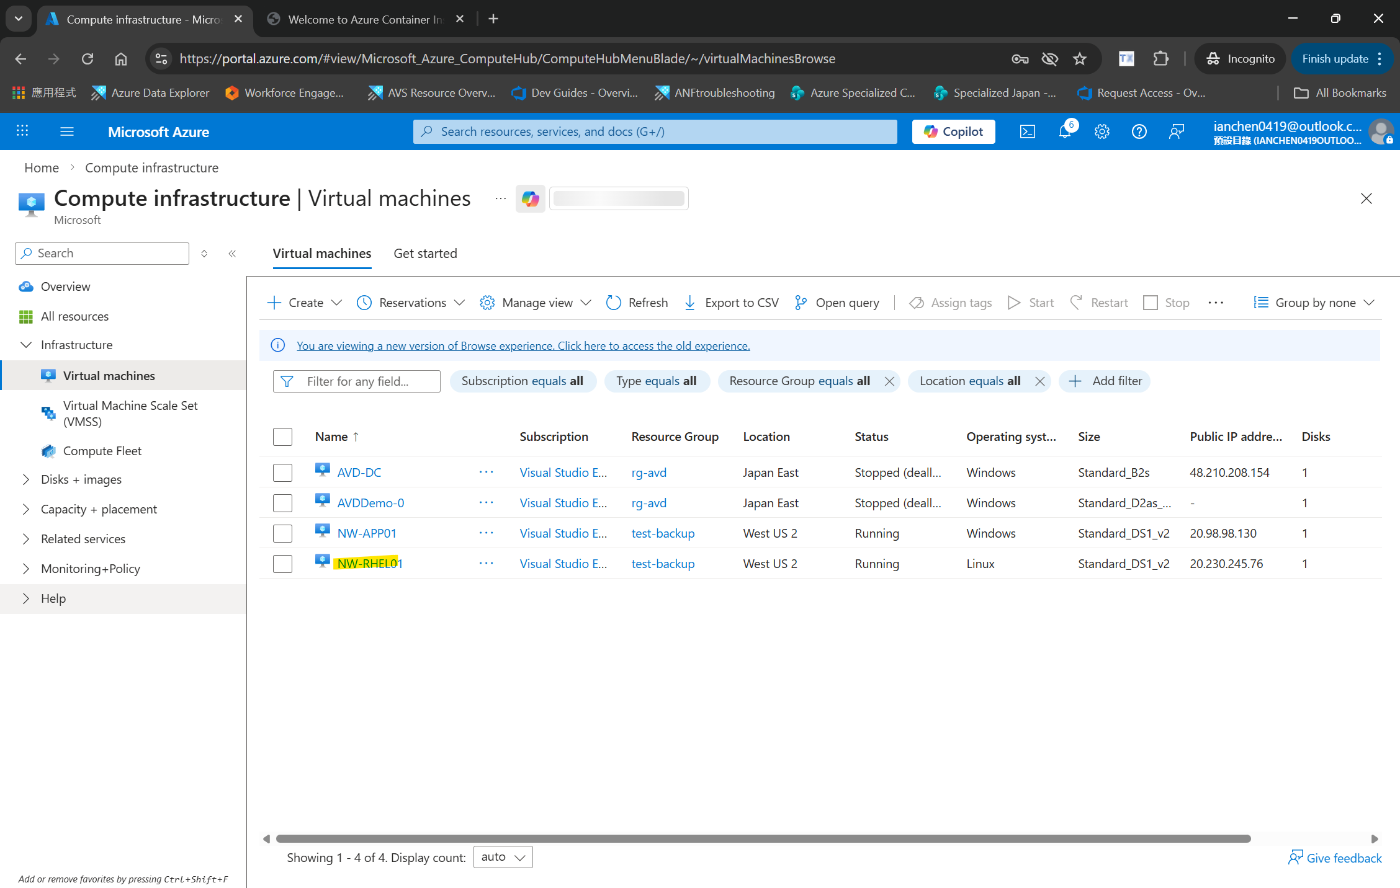Go to browser home page icon
1400x888 pixels.
(121, 59)
